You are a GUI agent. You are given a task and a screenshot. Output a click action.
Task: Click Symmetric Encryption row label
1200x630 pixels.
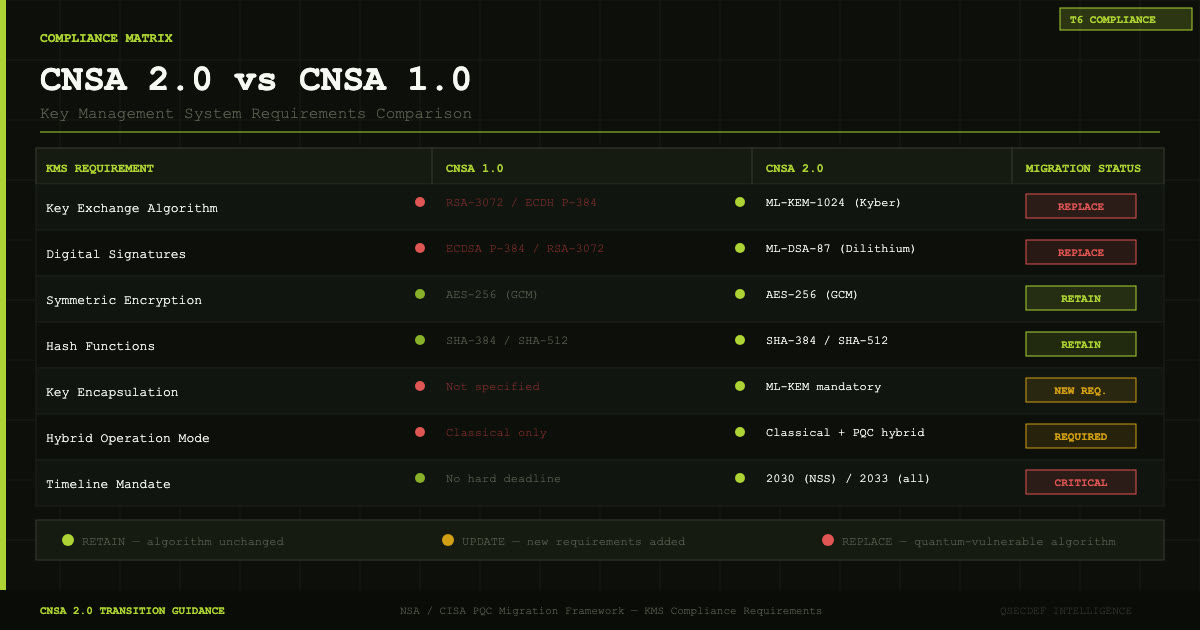tap(124, 300)
